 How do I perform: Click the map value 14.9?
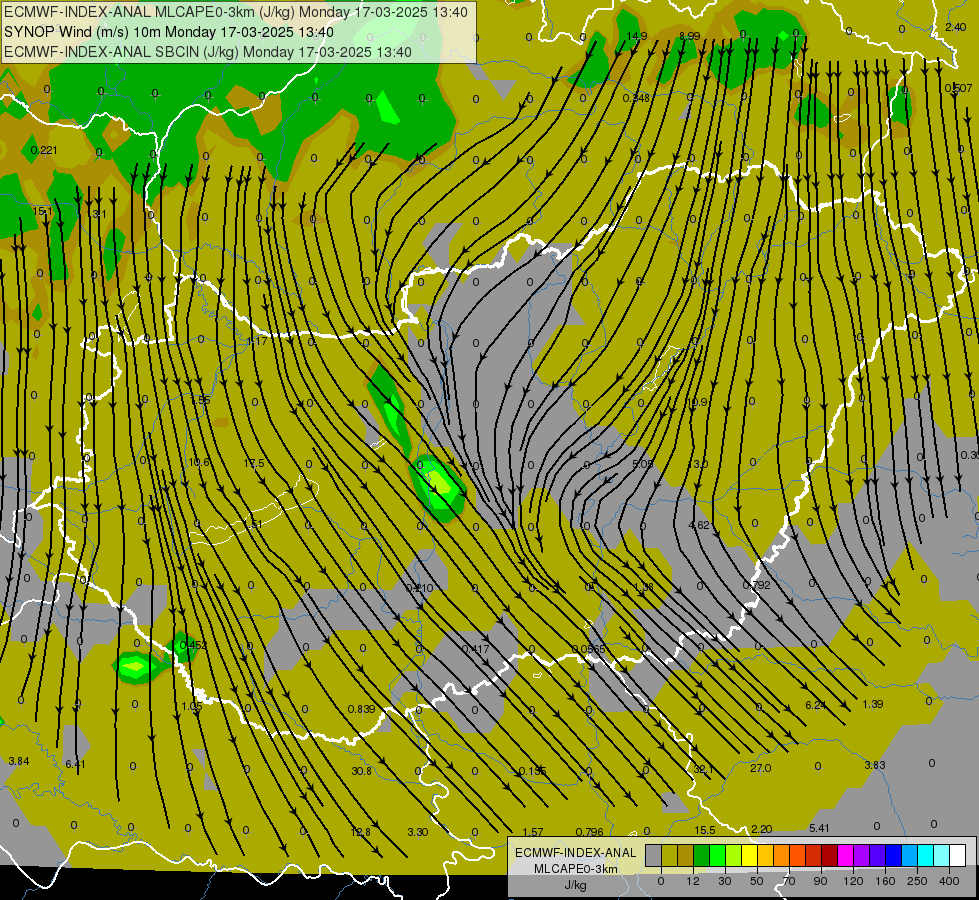tap(637, 36)
